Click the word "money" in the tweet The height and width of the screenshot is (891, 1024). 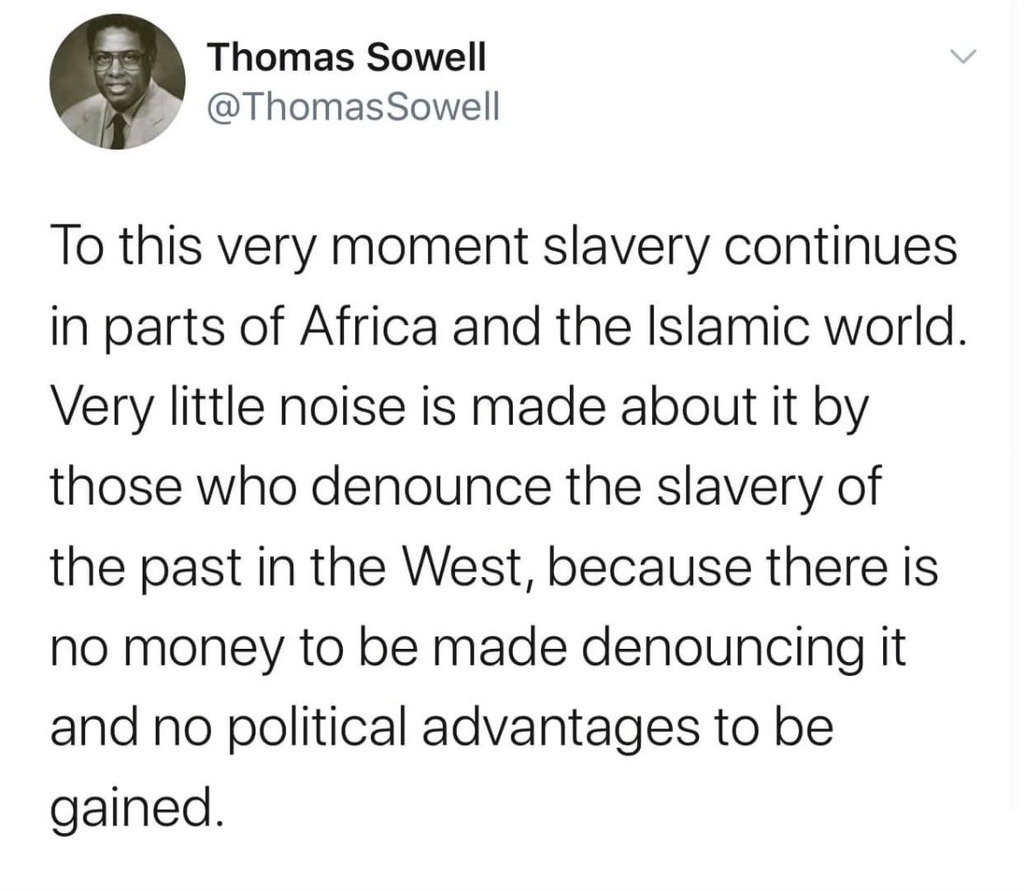(x=204, y=651)
